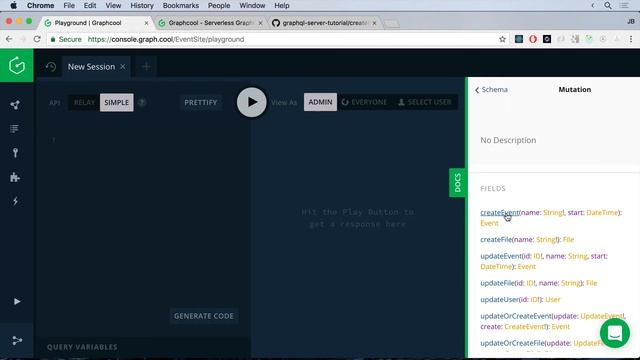640x360 pixels.
Task: Click the Graphcool logo icon
Action: (x=17, y=65)
